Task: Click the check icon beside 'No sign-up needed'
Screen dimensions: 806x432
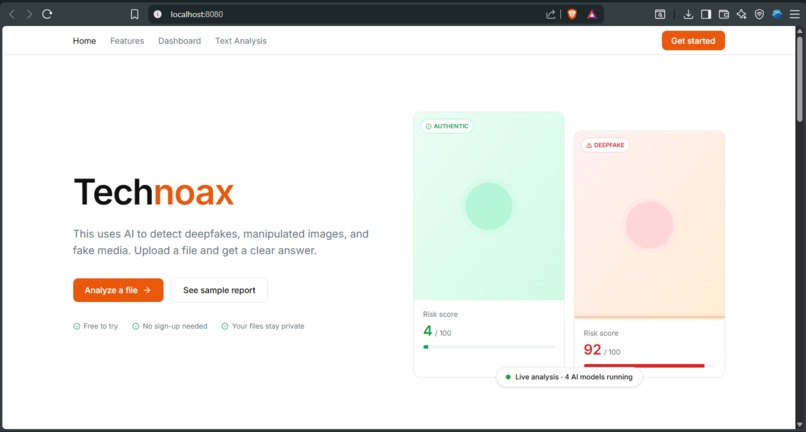Action: click(x=136, y=326)
